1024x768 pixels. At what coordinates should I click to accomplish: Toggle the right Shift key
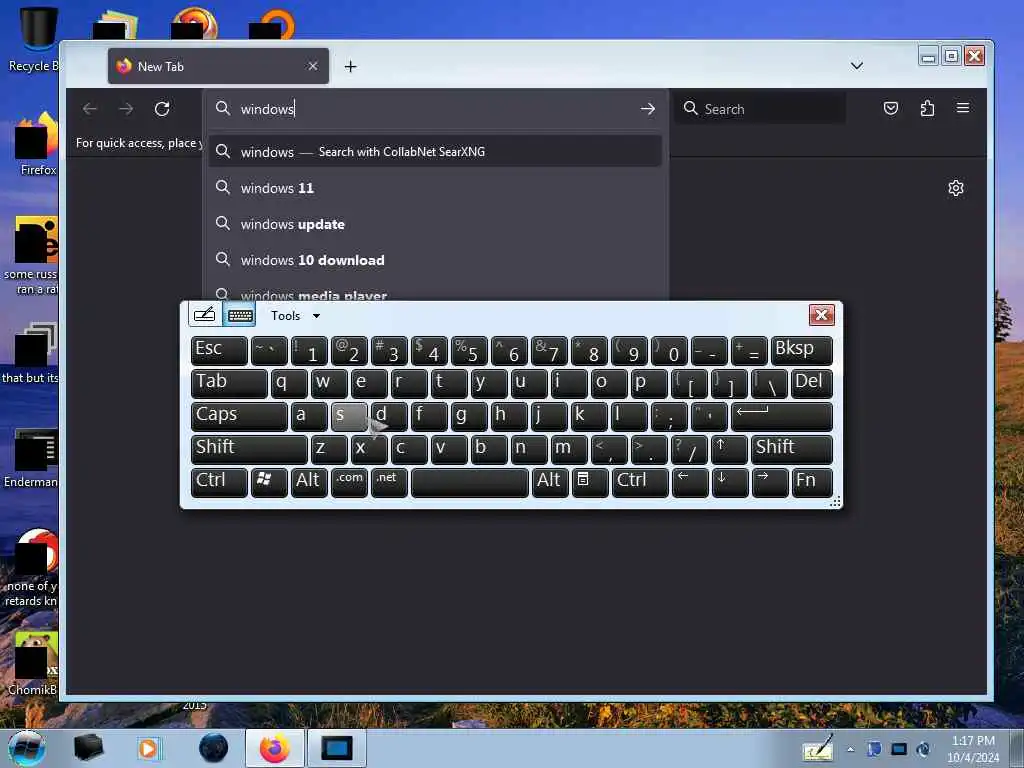[x=792, y=449]
